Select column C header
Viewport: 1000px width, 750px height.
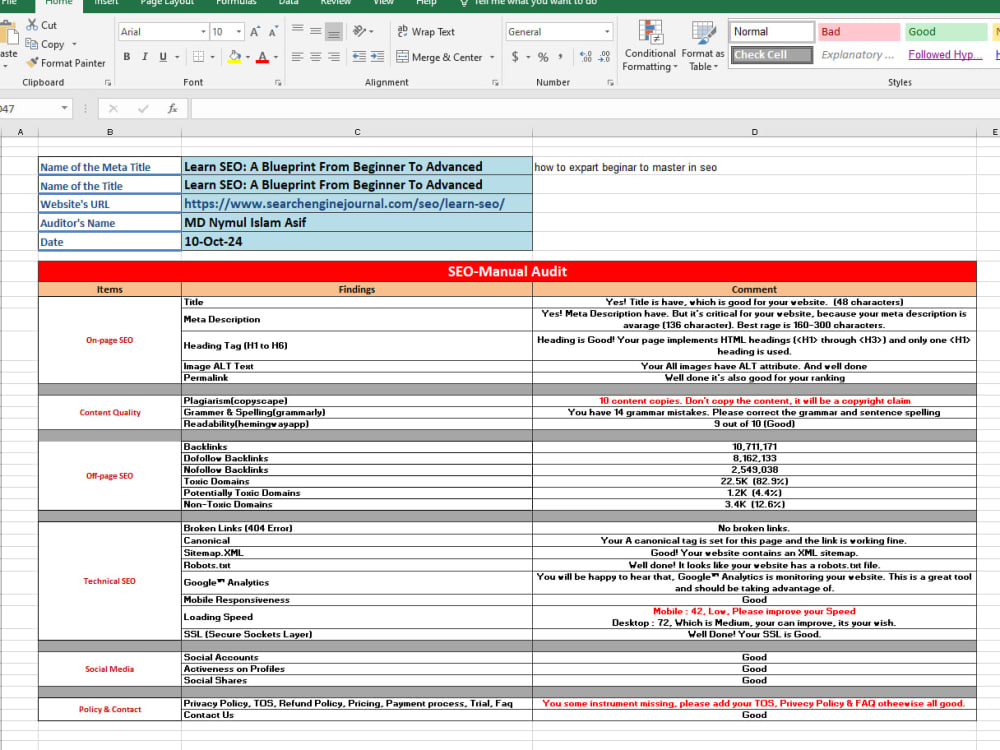tap(357, 132)
